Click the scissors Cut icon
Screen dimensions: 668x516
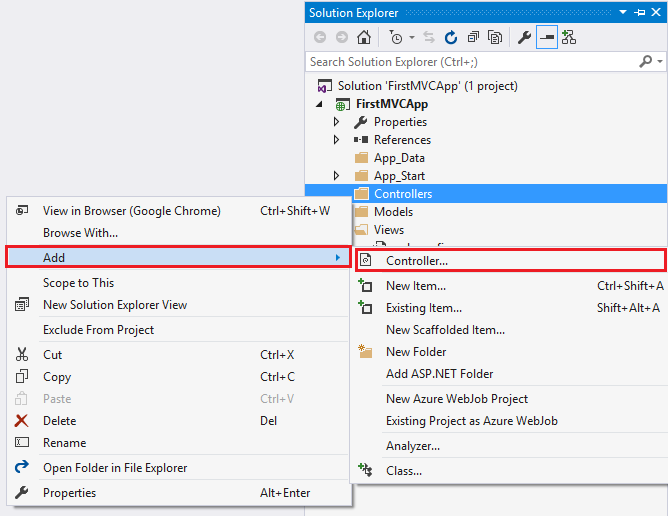click(22, 355)
